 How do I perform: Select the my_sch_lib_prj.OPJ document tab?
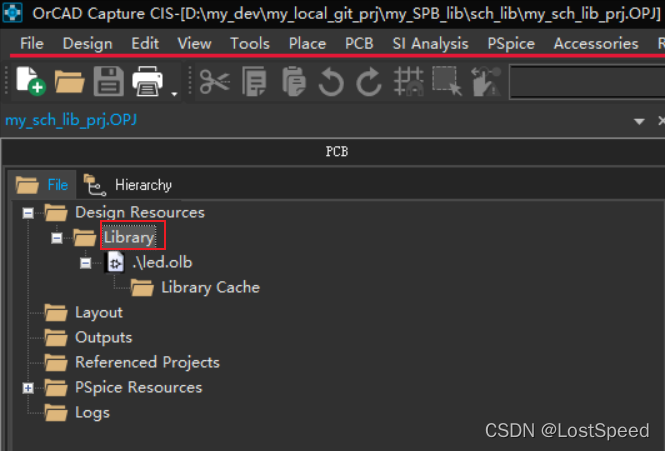69,120
